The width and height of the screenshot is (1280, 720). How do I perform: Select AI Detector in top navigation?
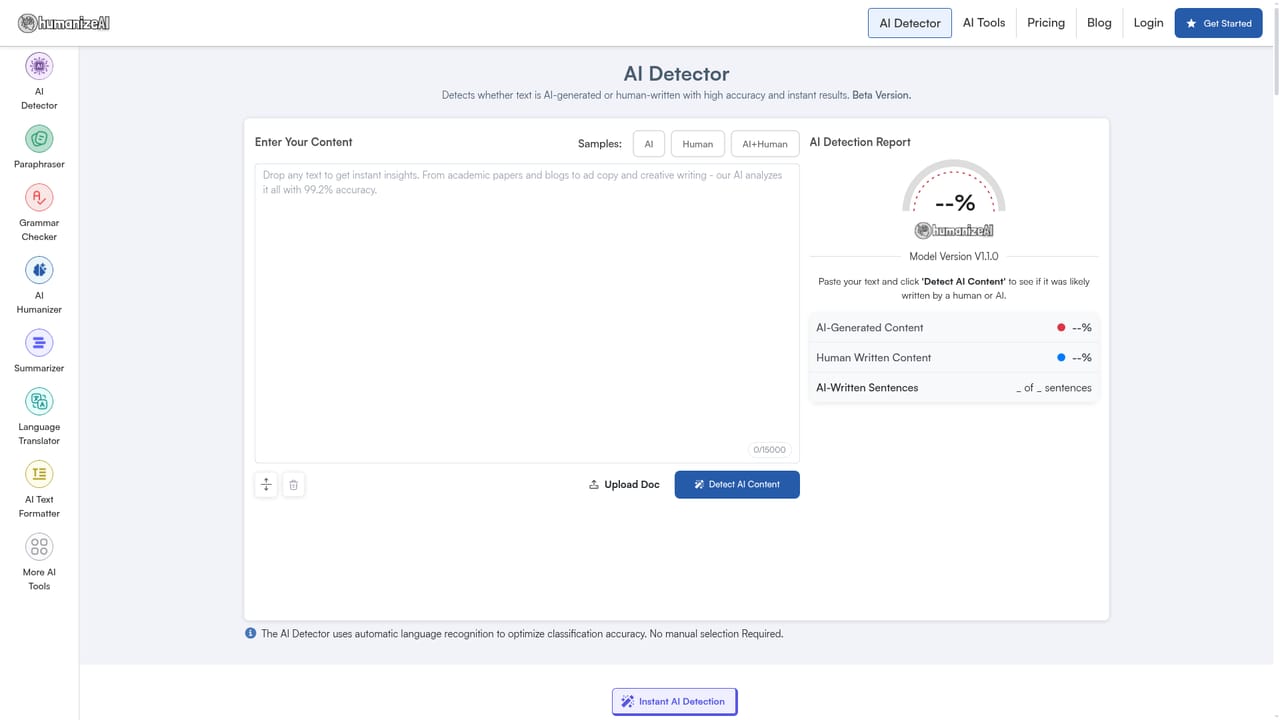click(x=910, y=23)
